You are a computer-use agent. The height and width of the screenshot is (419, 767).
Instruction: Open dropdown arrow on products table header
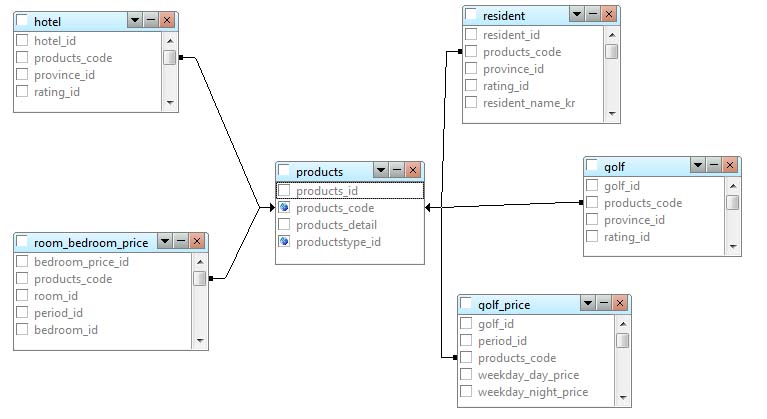[381, 170]
